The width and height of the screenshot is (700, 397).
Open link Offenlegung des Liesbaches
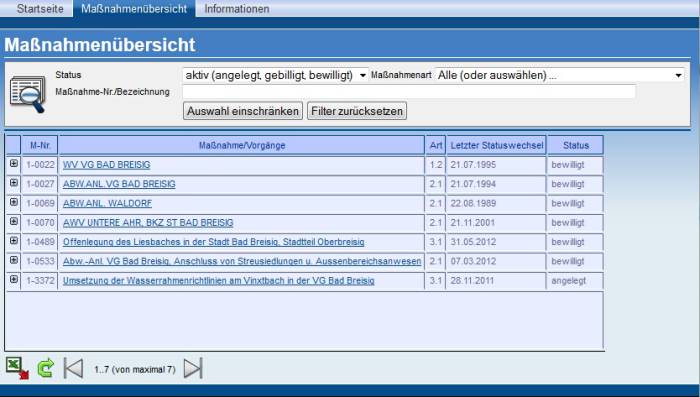[x=213, y=242]
